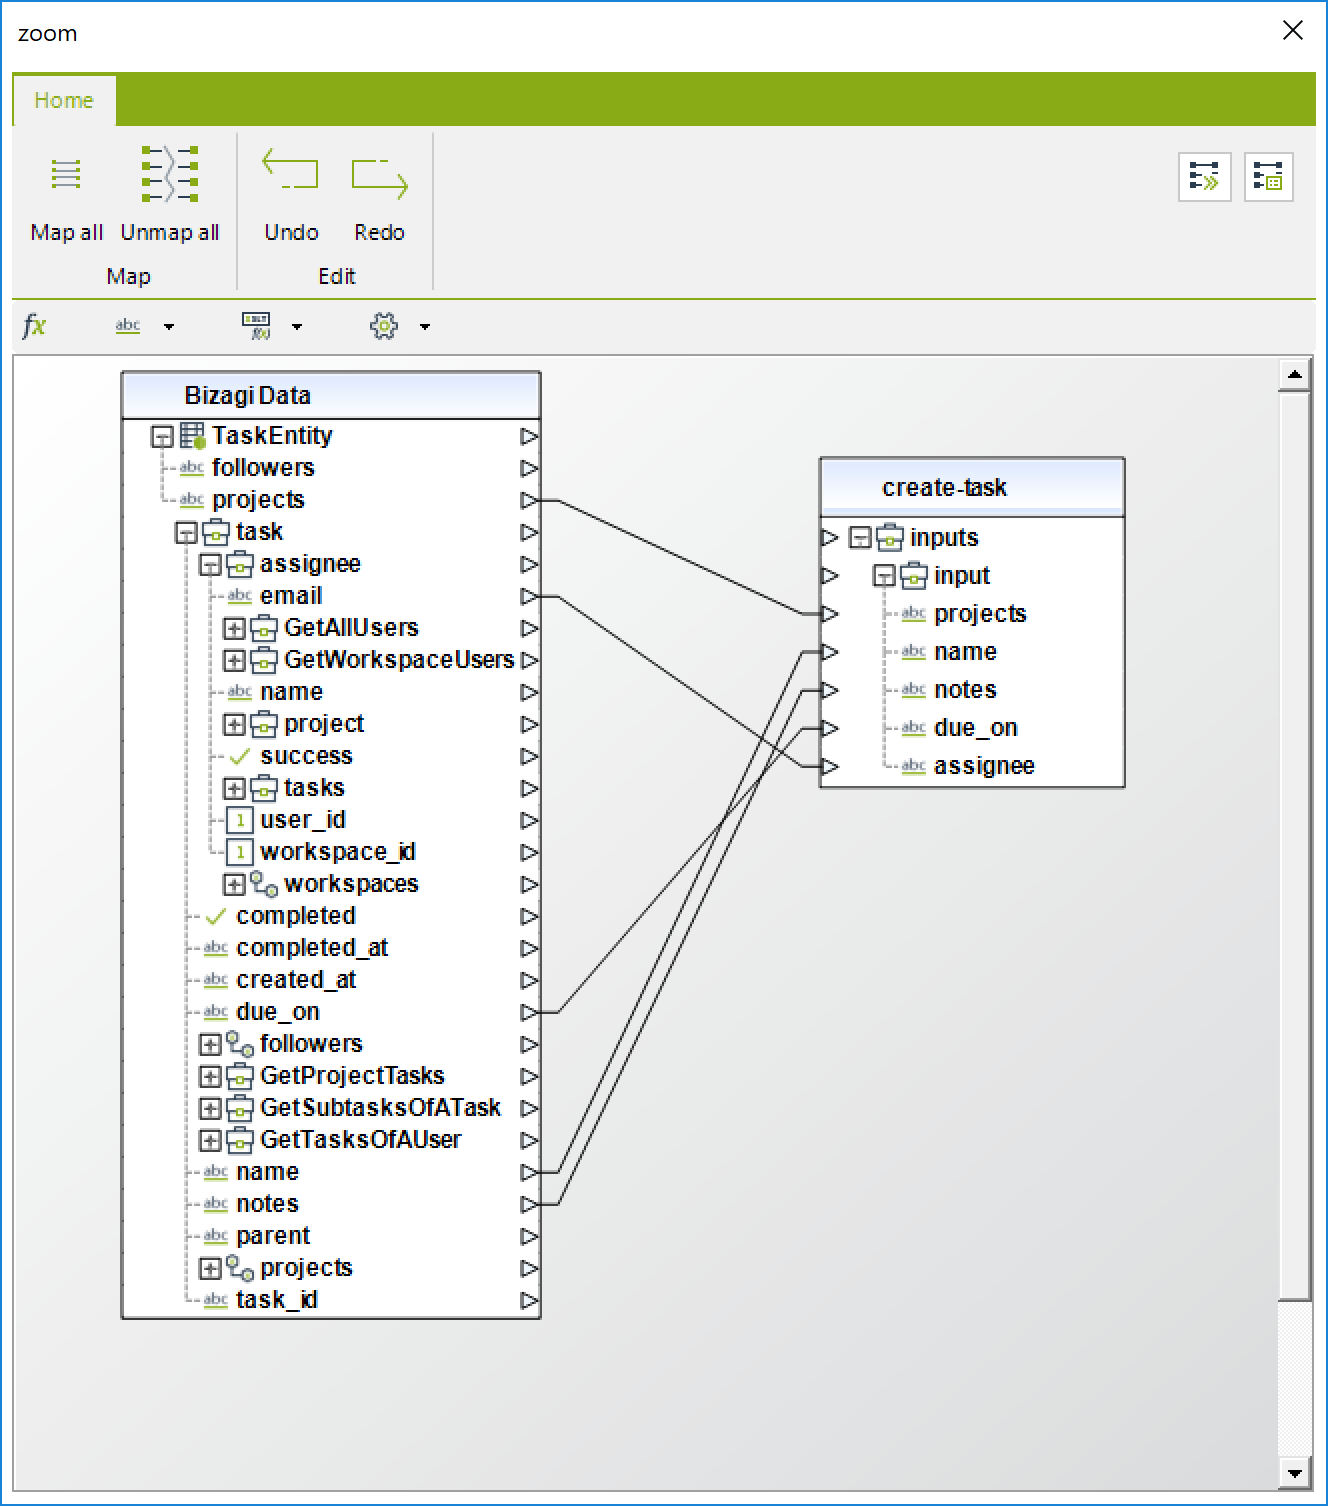Select the workspace_id attribute
Screen dimensions: 1328x1506
338,852
